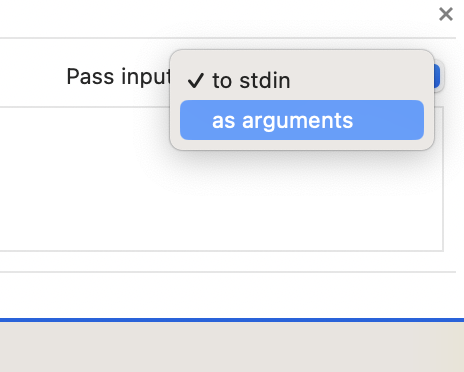Screen dimensions: 464x372
Task: Click the "Pass input" label
Action: click(118, 77)
